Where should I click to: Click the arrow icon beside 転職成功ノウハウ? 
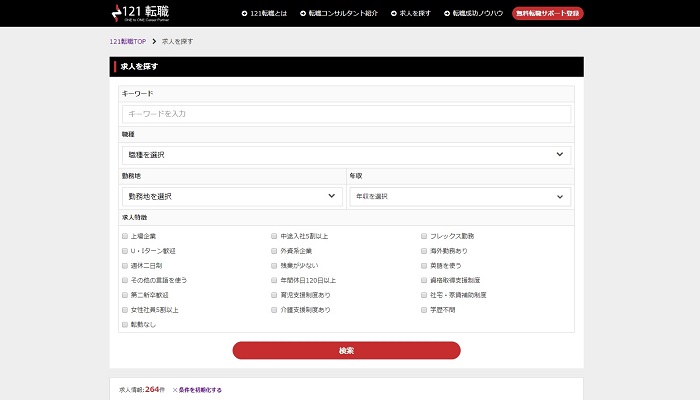(x=446, y=14)
